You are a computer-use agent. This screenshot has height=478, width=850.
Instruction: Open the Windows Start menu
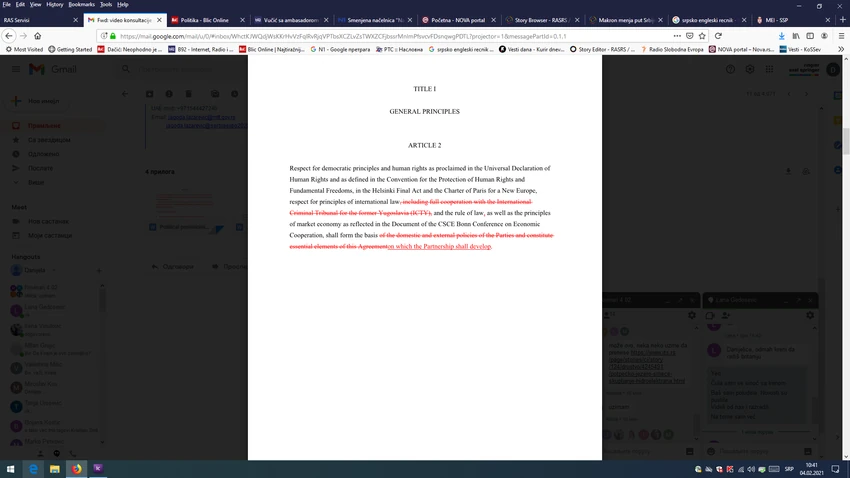tap(10, 469)
